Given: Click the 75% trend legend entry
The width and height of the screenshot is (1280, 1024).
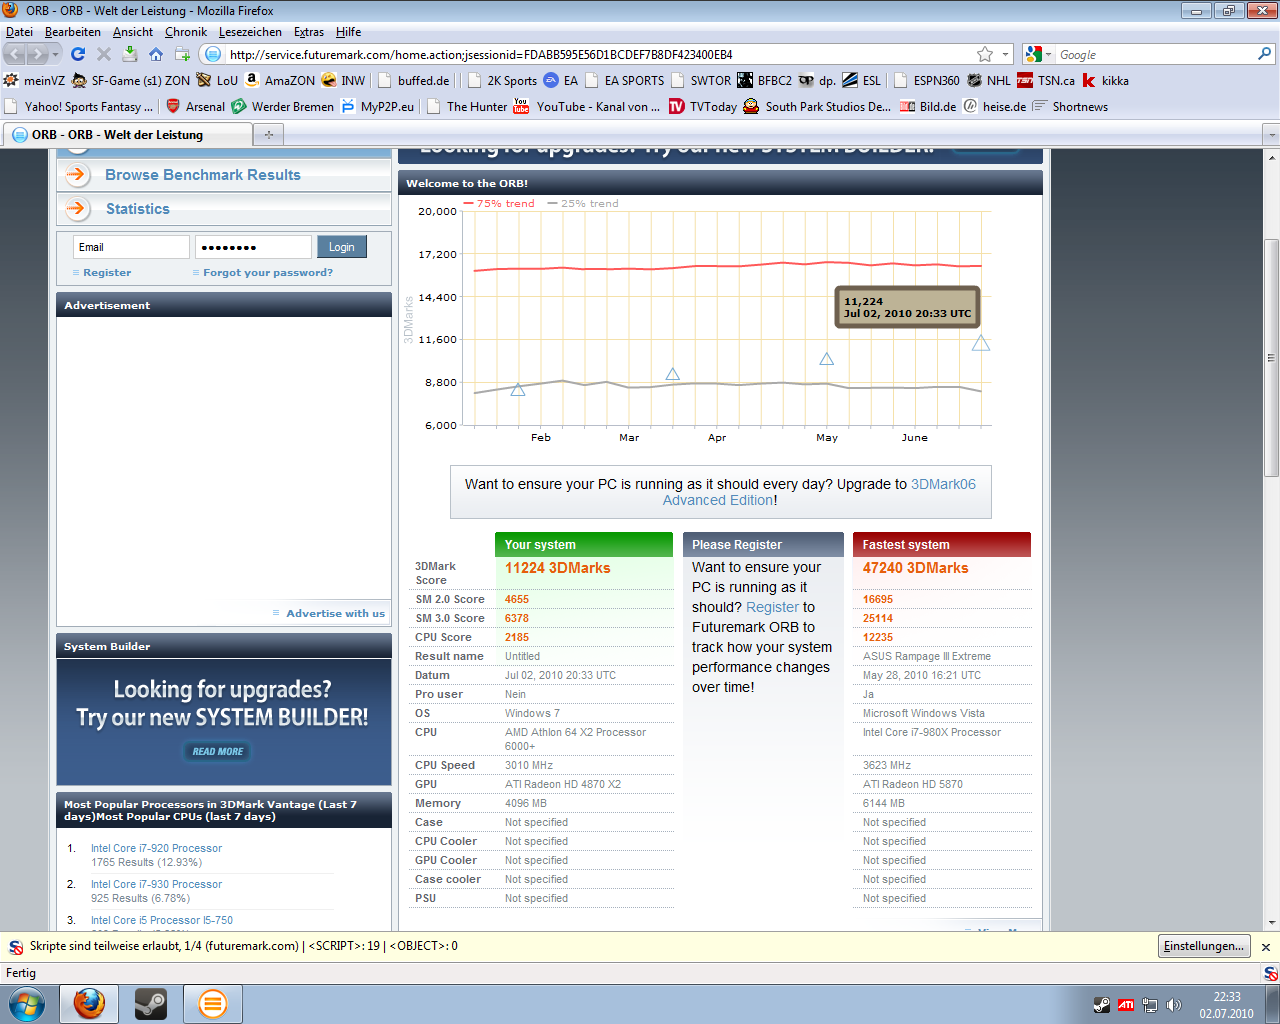Looking at the screenshot, I should (499, 203).
